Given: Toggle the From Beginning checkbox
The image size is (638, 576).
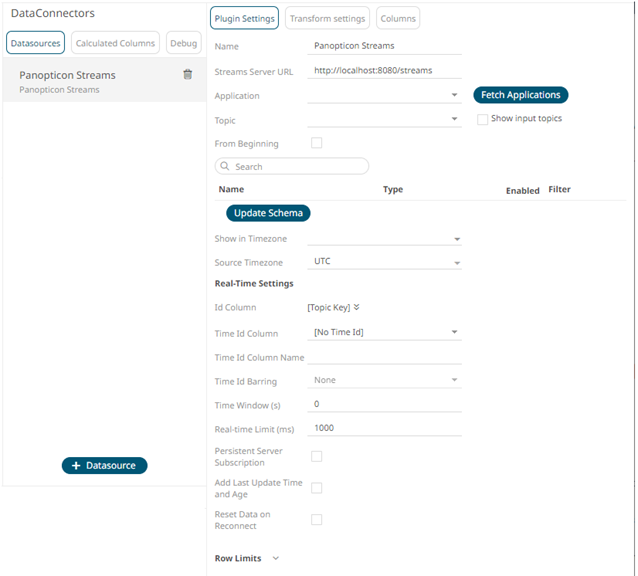Looking at the screenshot, I should (x=316, y=143).
